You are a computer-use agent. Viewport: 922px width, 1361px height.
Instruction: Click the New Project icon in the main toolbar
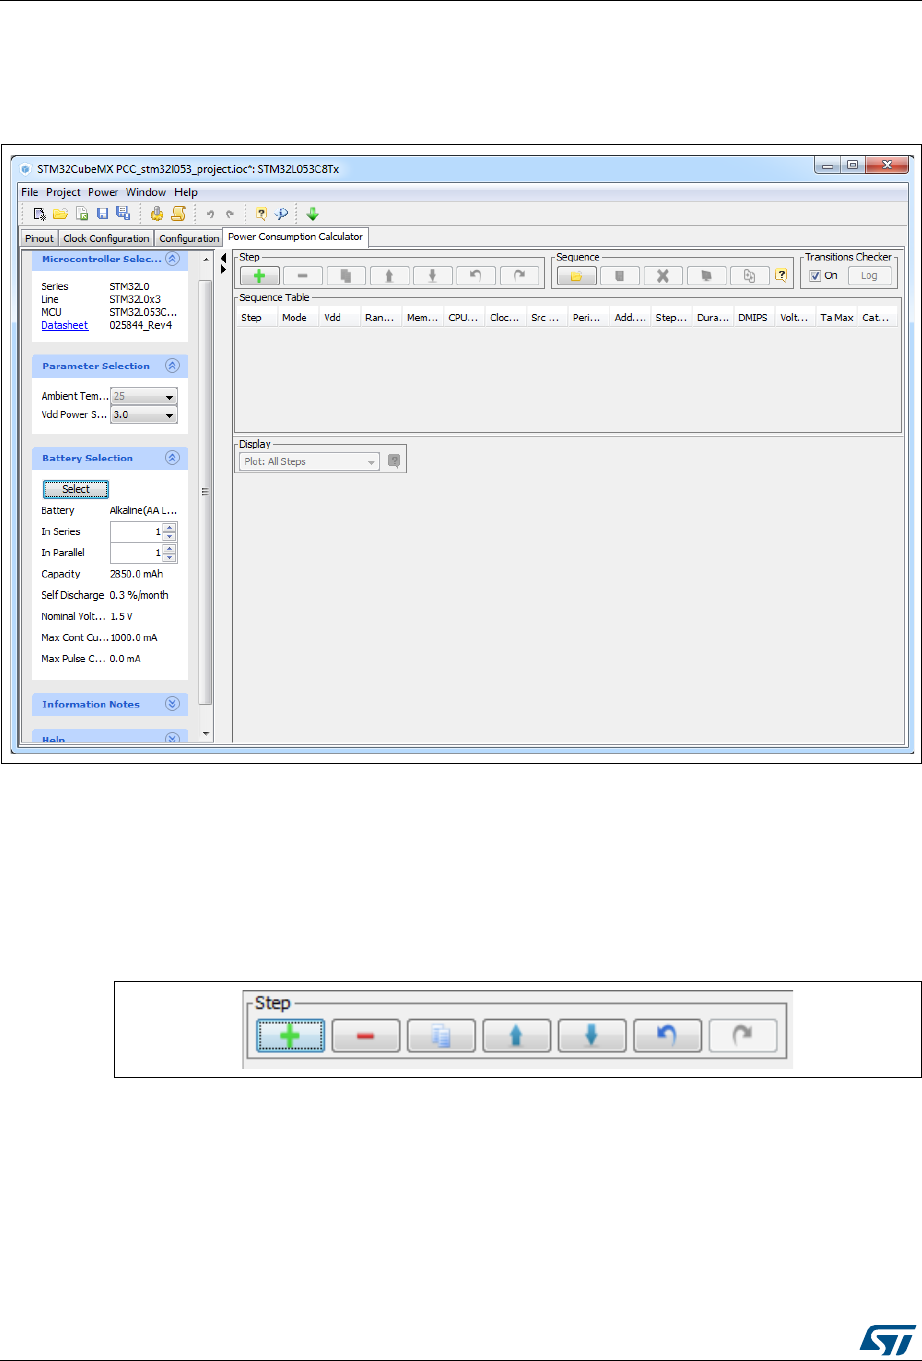[x=39, y=213]
